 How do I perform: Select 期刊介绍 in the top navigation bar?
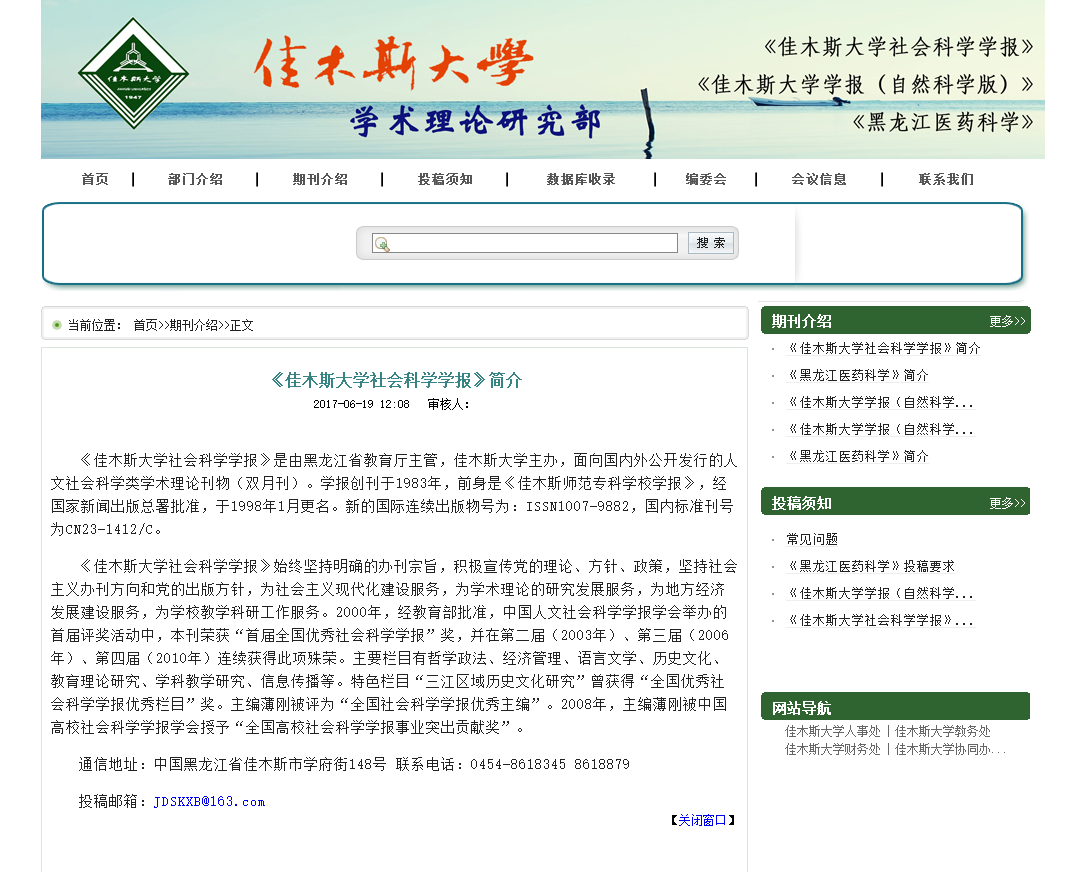click(320, 179)
